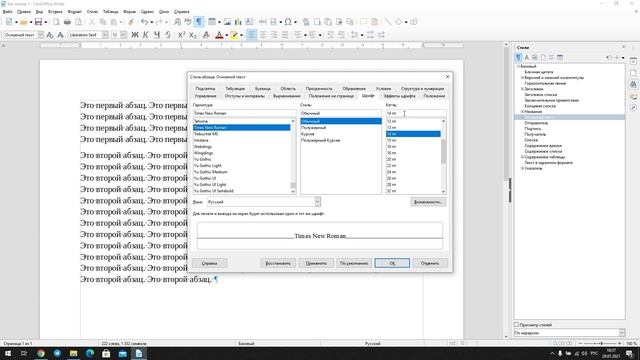The height and width of the screenshot is (360, 640).
Task: Click the По умолчанию button
Action: coord(354,263)
